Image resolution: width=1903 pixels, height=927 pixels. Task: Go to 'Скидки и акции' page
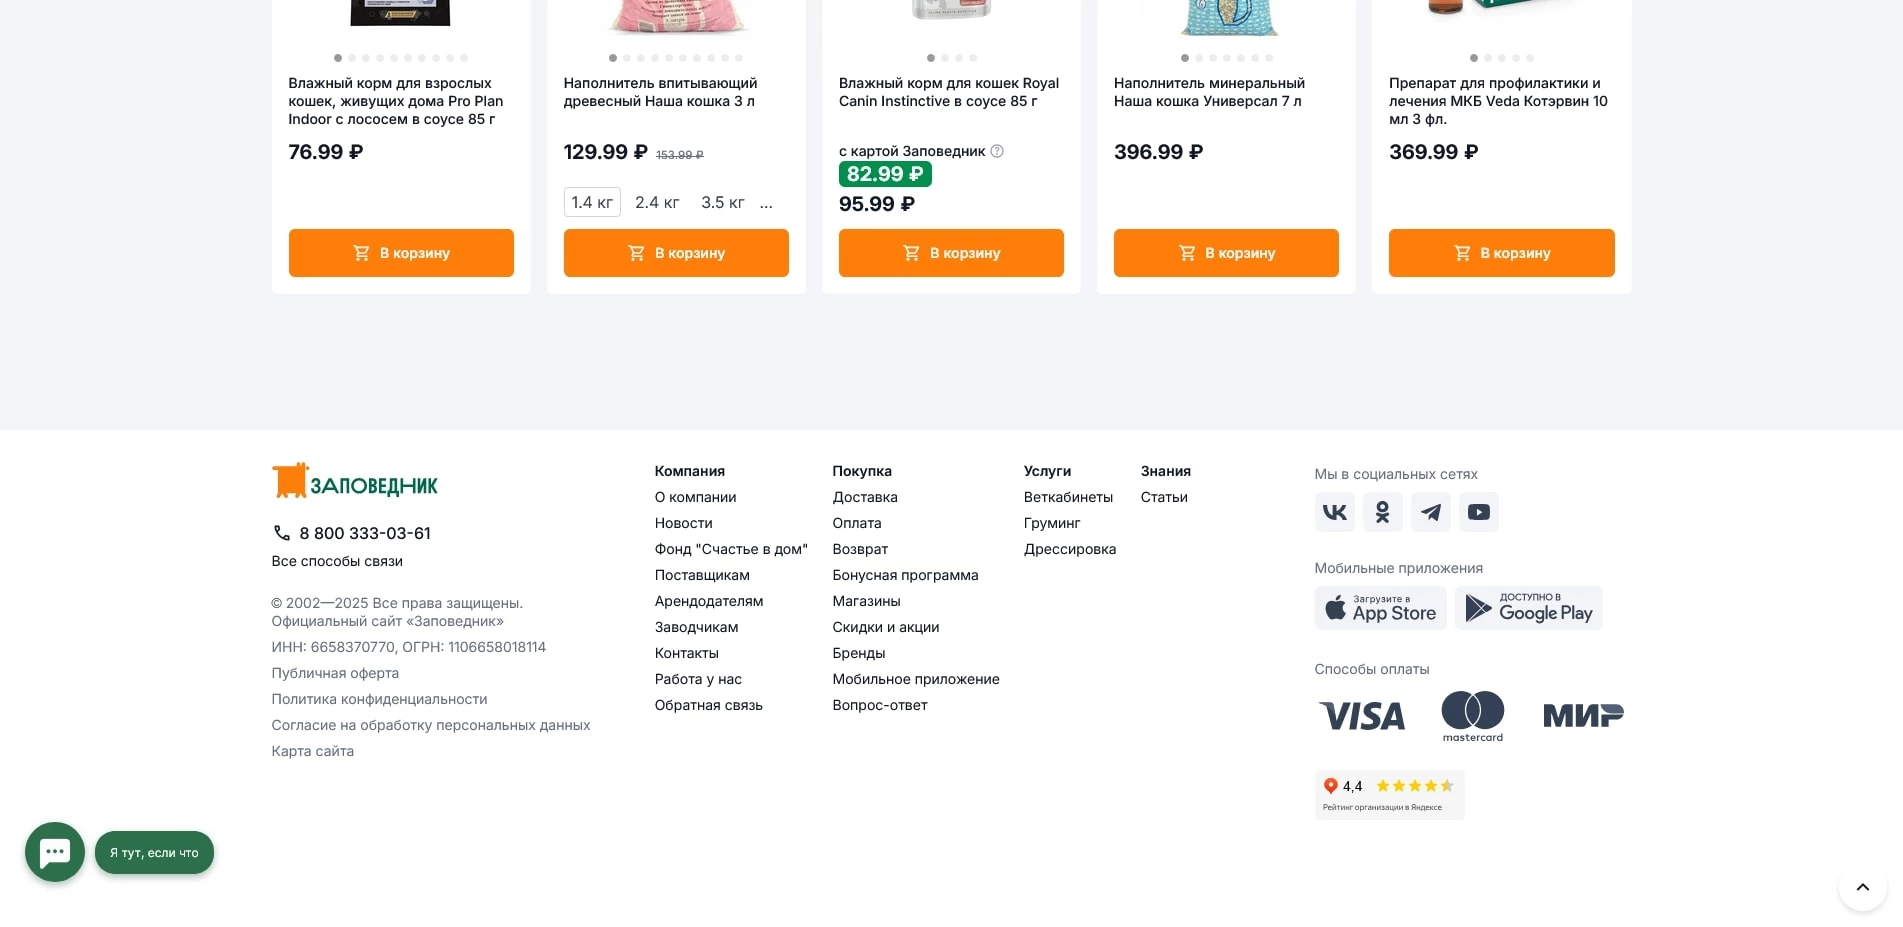tap(885, 627)
